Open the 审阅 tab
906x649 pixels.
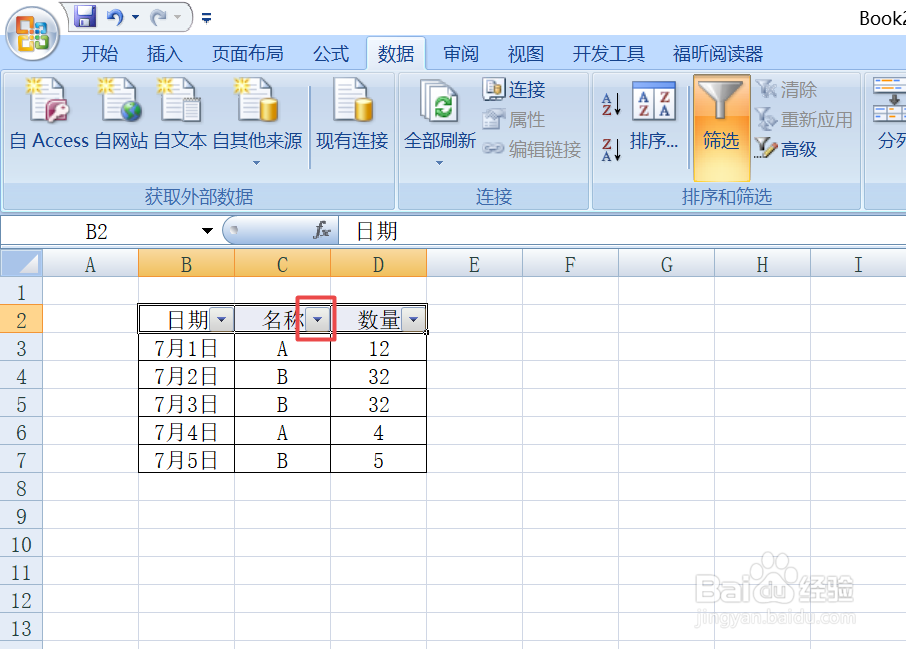click(x=461, y=54)
